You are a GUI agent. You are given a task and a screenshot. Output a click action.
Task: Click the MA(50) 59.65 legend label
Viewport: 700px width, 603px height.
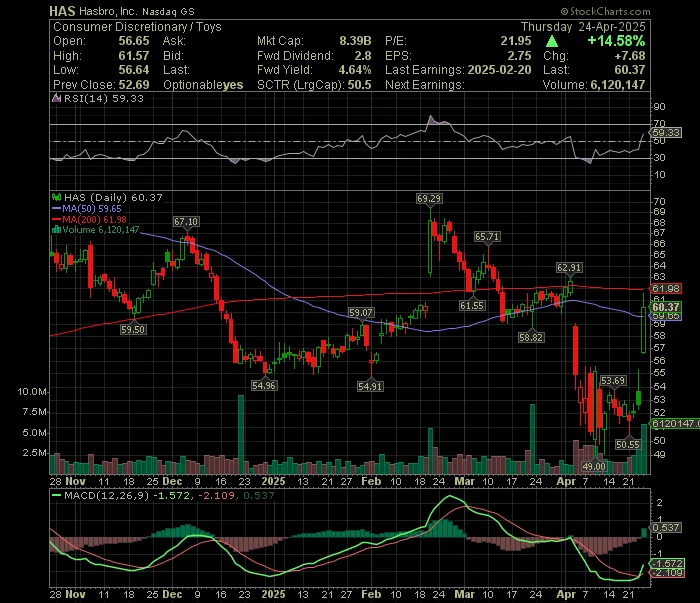[x=92, y=208]
